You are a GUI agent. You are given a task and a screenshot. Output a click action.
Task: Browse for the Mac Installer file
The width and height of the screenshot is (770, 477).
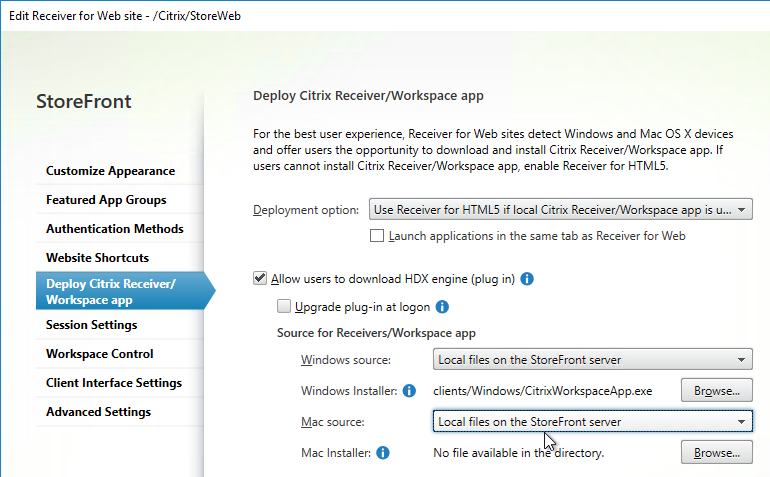716,452
